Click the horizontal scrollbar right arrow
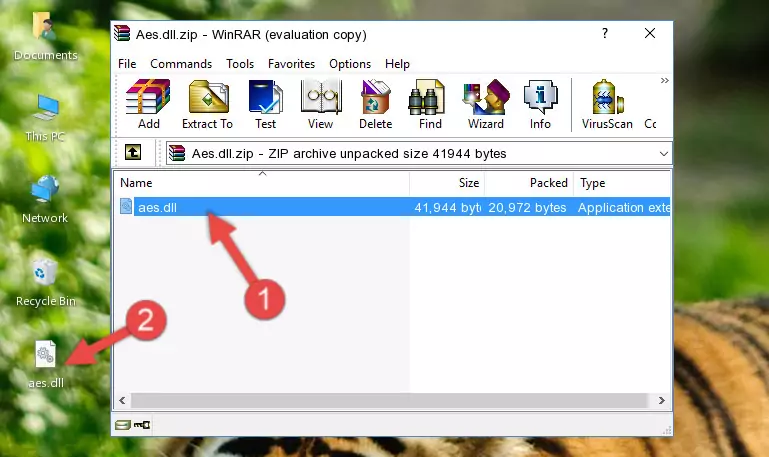 pos(662,400)
